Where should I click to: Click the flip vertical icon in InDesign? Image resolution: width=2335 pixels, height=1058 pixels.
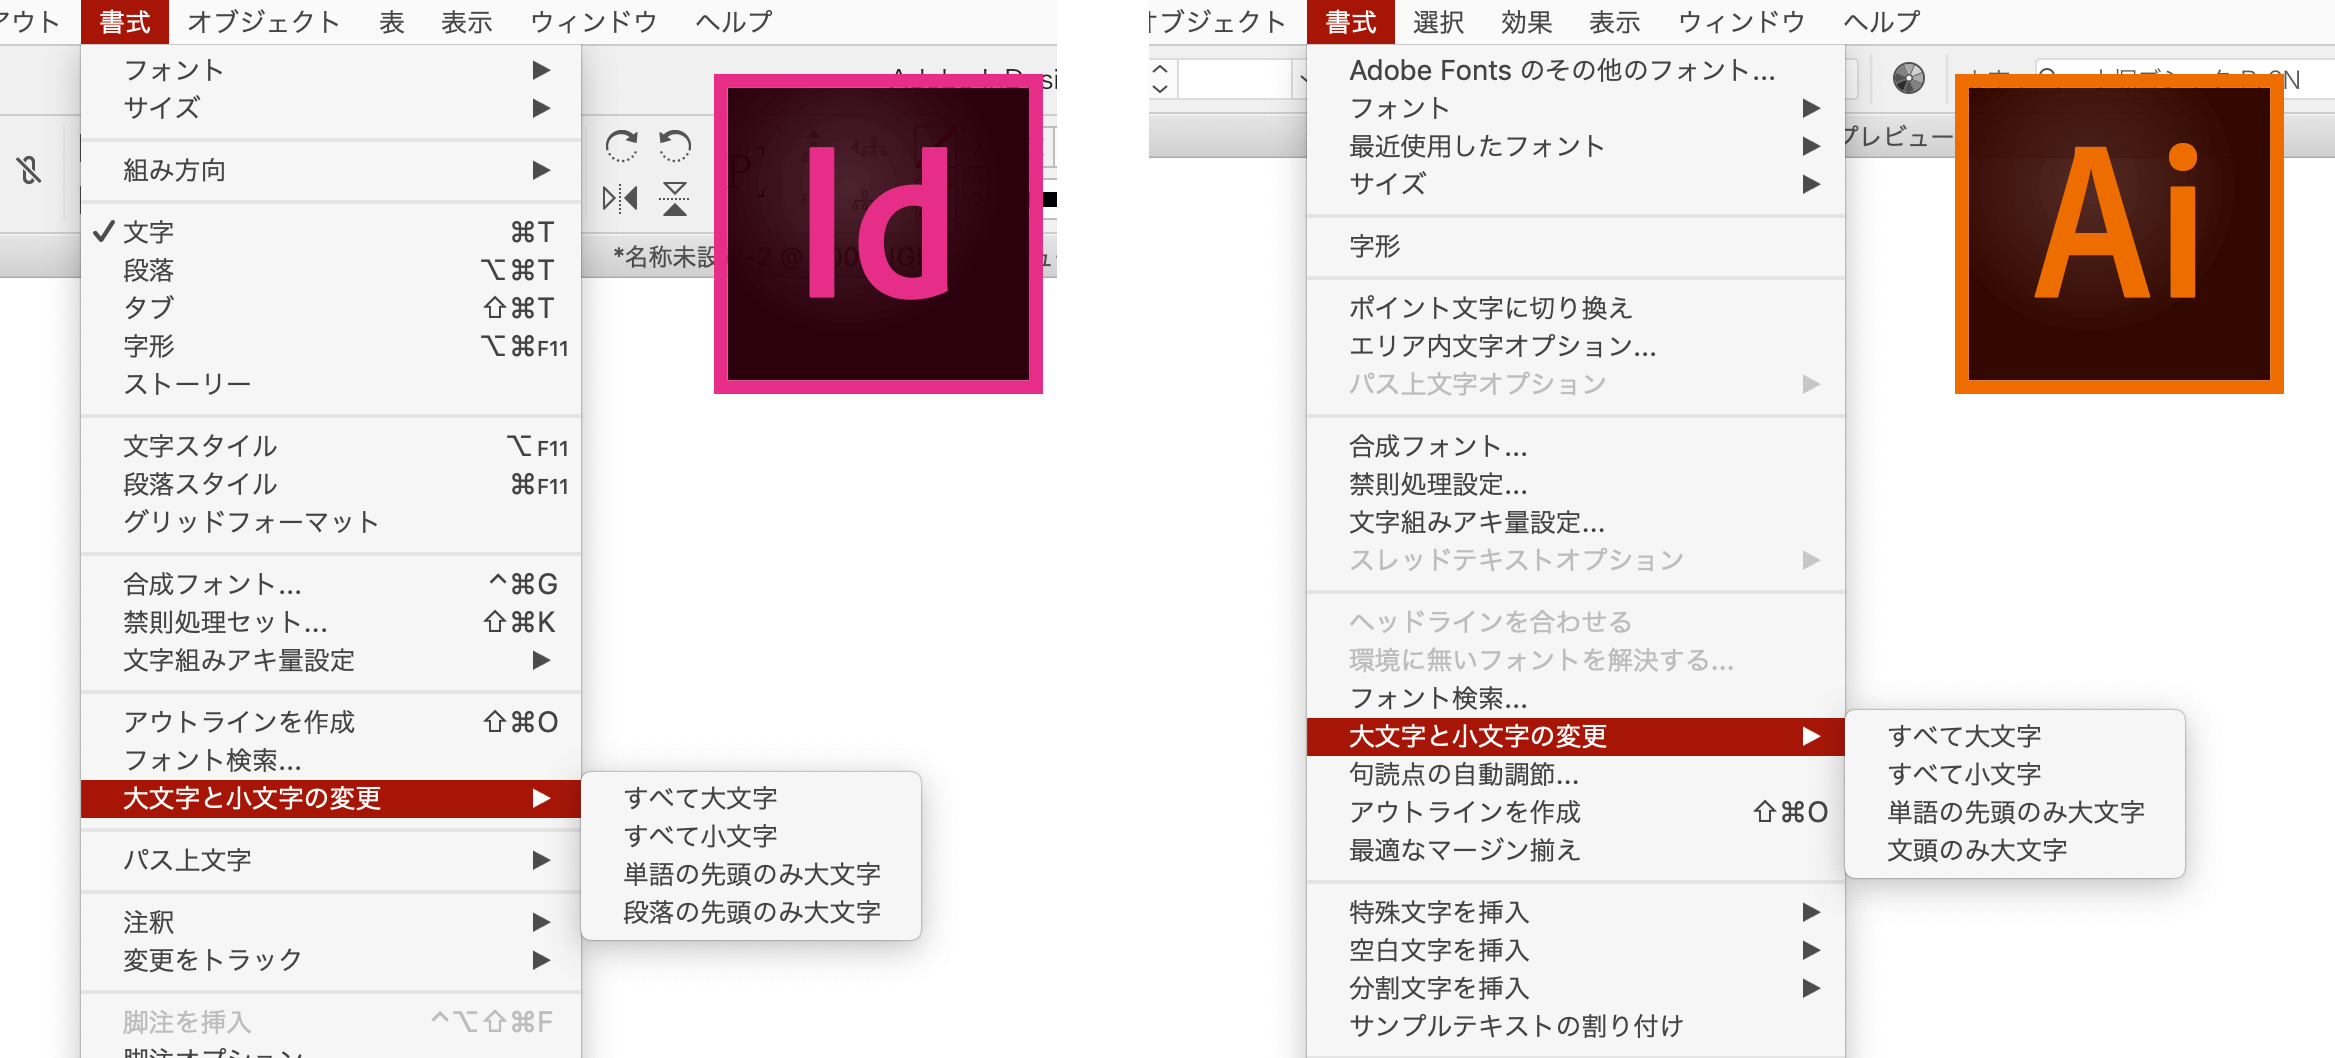[675, 198]
